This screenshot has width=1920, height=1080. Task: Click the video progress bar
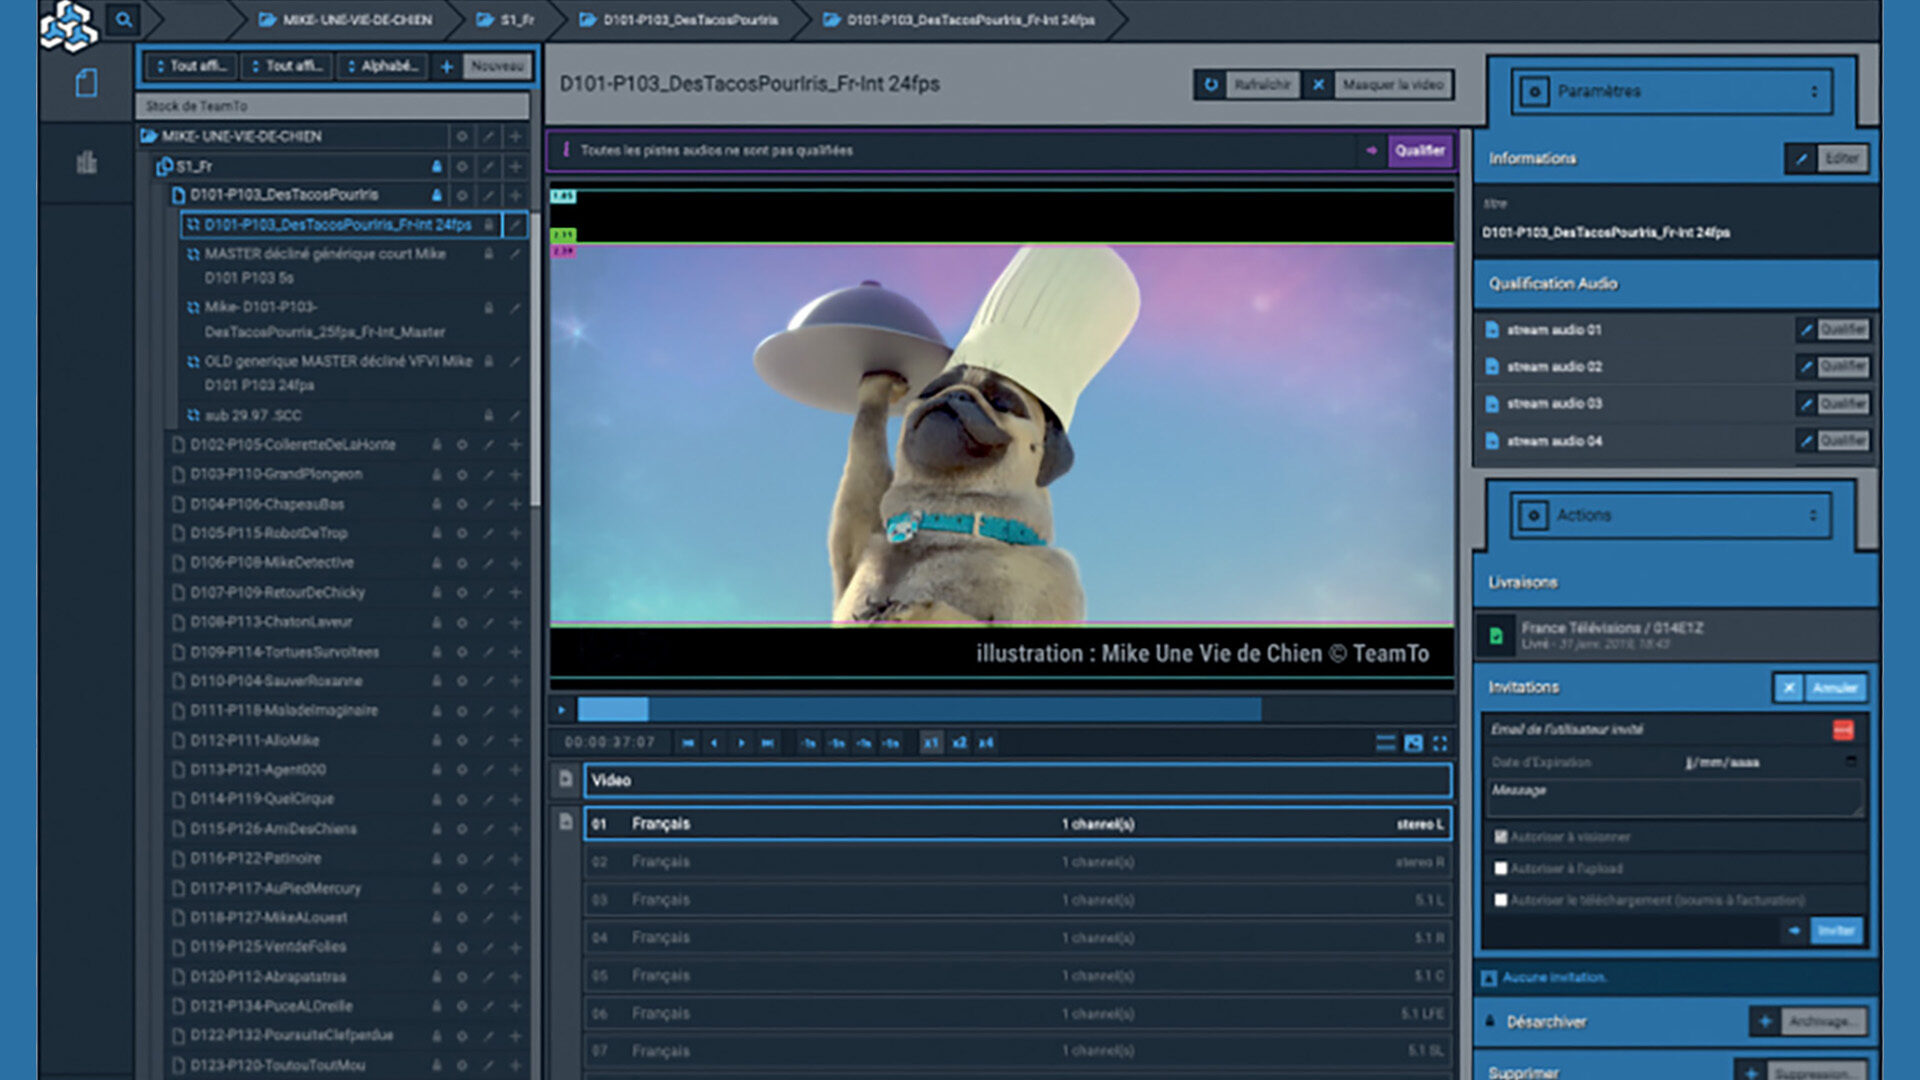pyautogui.click(x=918, y=710)
